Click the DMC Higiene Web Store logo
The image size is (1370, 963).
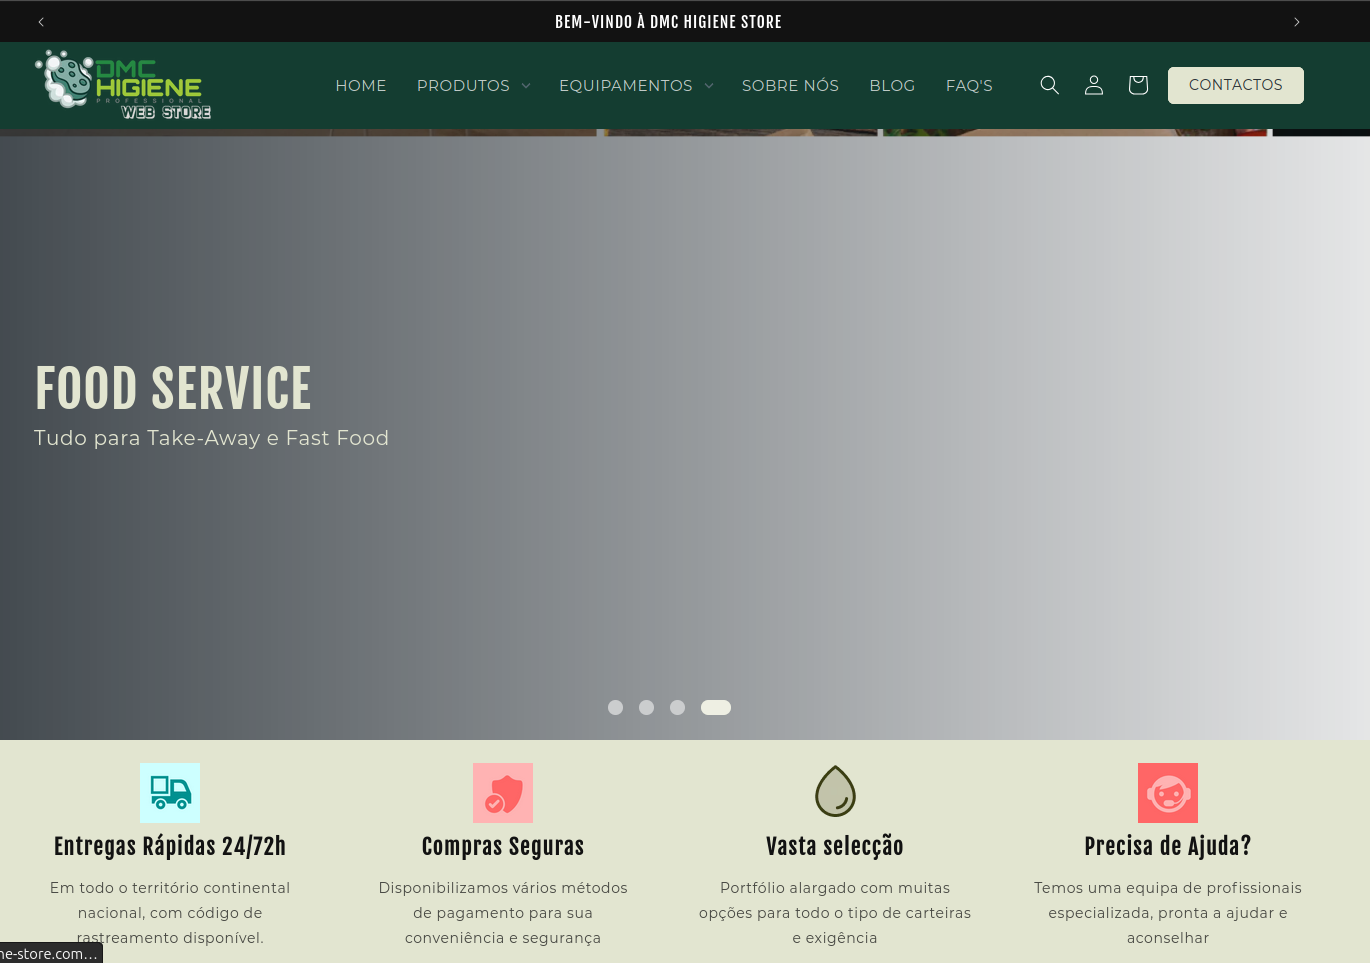(124, 85)
